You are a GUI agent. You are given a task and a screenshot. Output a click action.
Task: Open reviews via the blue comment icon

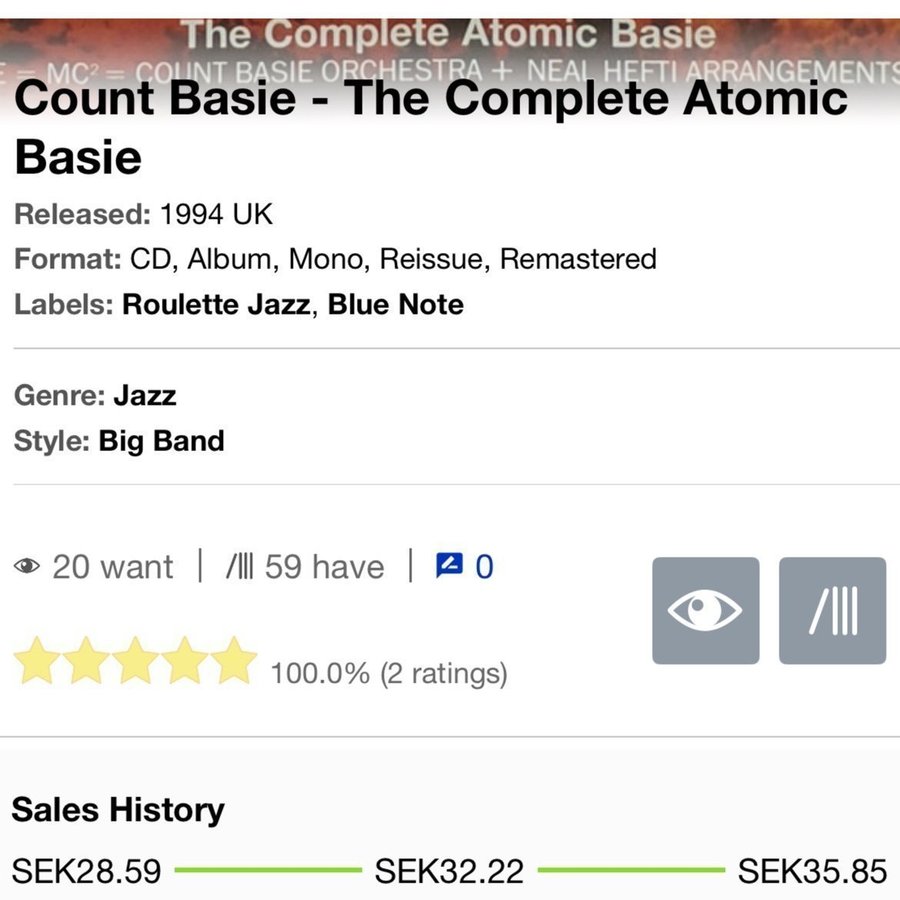coord(447,566)
